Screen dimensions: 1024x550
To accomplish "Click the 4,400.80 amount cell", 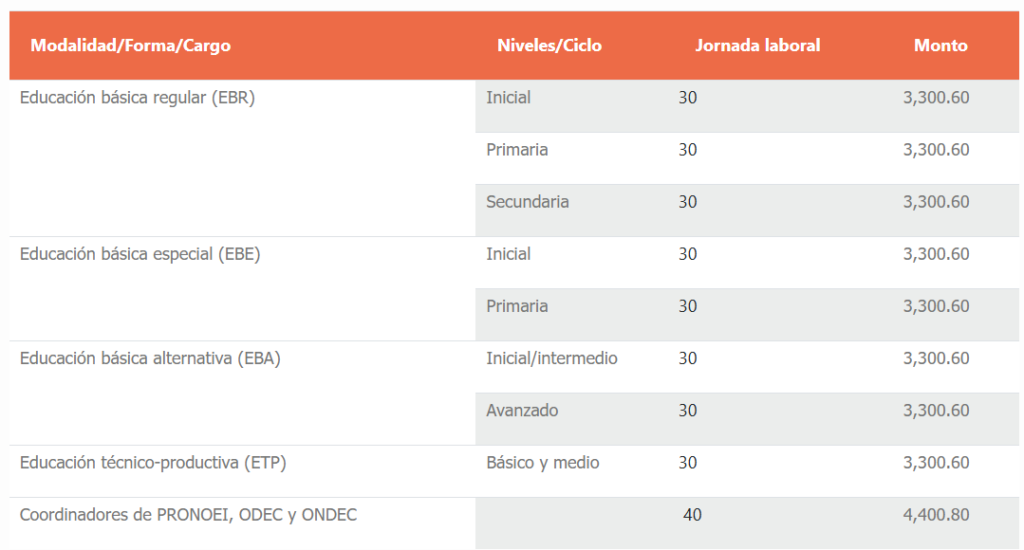I will (x=936, y=515).
